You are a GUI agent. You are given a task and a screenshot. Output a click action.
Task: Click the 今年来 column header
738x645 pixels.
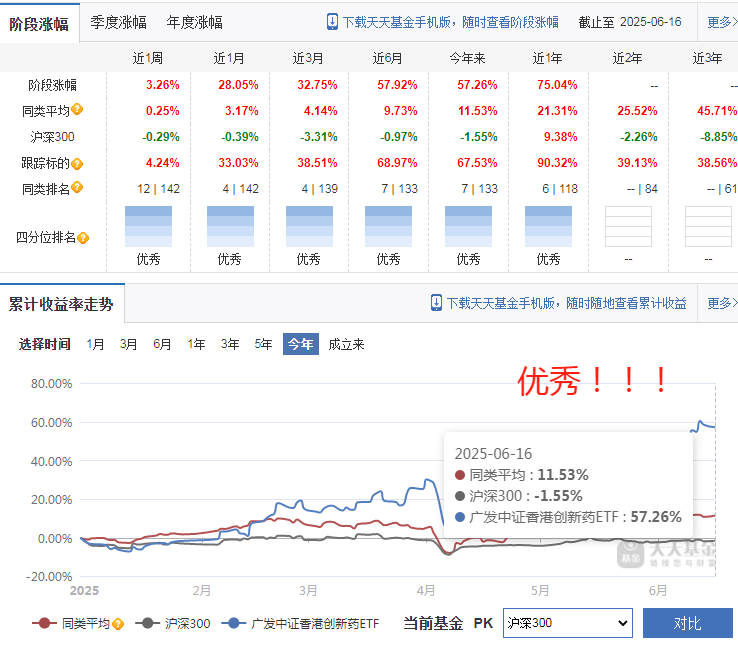(467, 58)
